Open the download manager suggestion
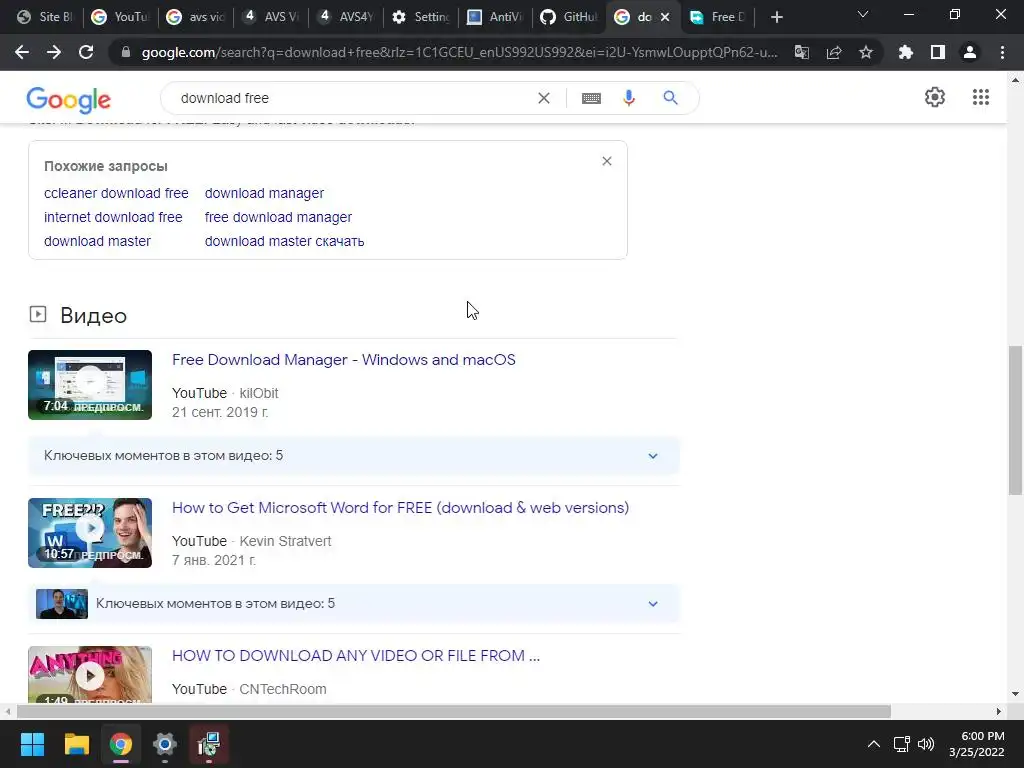The height and width of the screenshot is (768, 1024). click(264, 193)
